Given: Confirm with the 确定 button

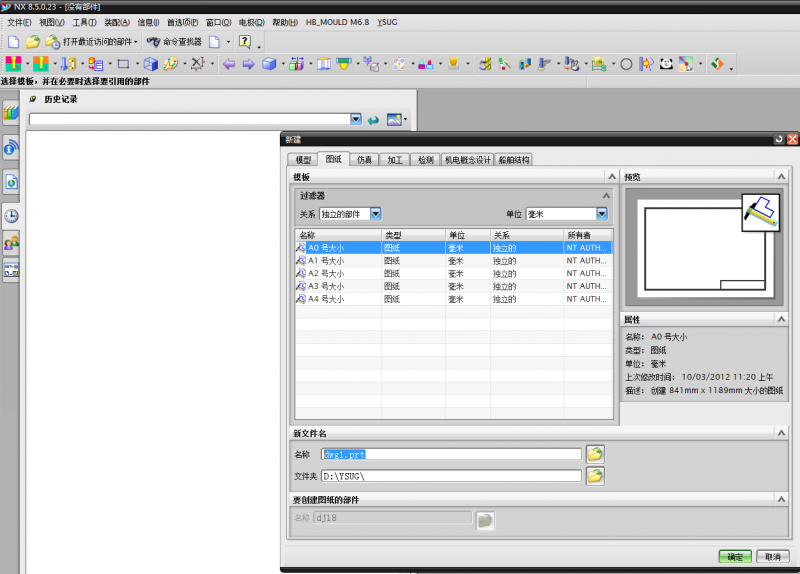Looking at the screenshot, I should [735, 557].
